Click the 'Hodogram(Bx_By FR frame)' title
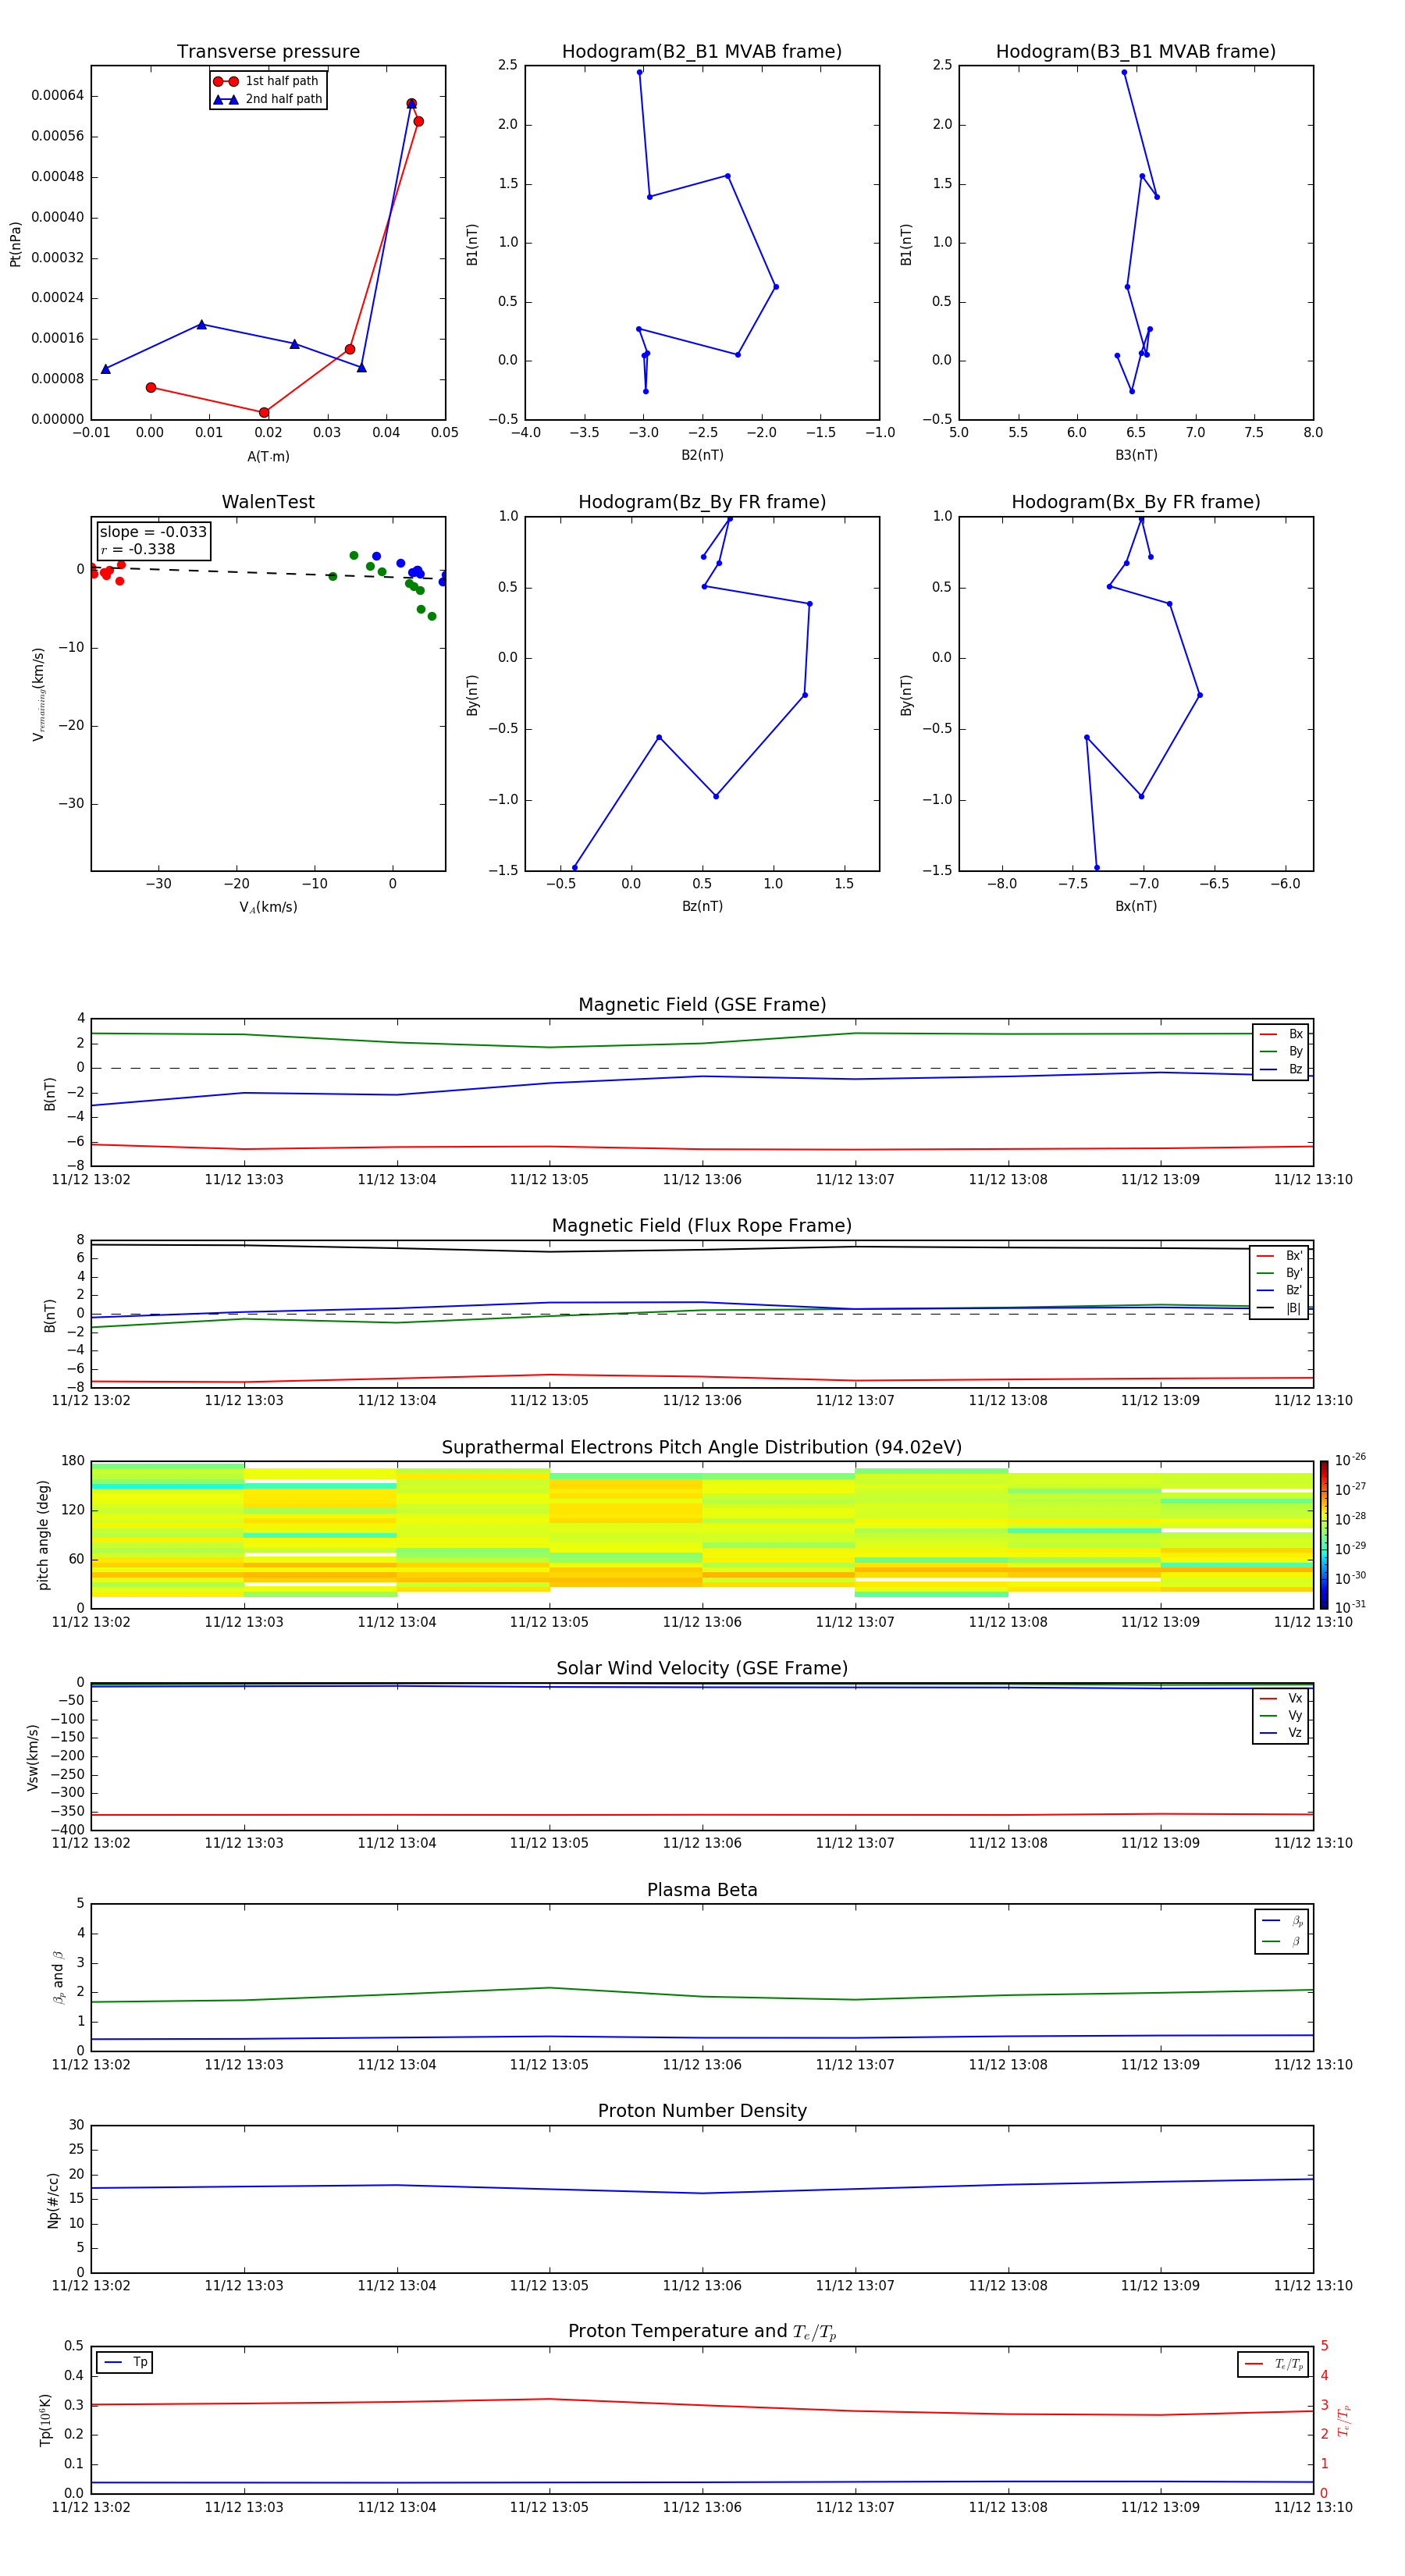 pos(1136,502)
